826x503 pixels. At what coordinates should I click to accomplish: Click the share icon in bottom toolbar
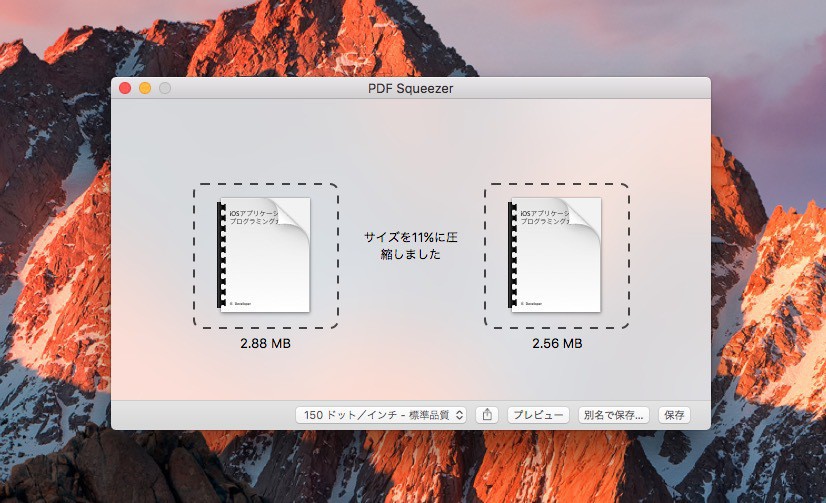coord(487,415)
